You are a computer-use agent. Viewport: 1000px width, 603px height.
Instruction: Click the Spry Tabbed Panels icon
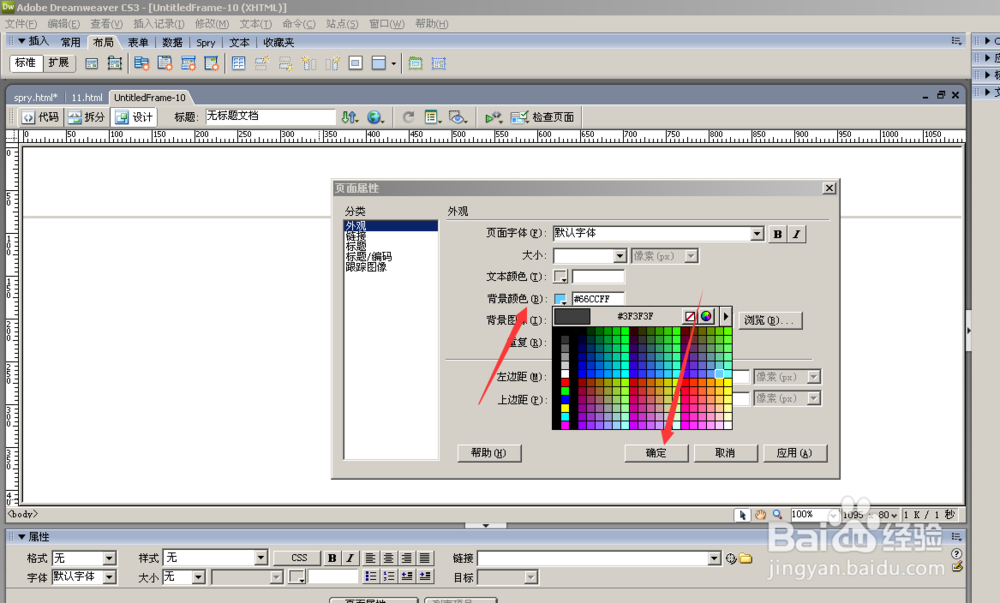click(x=165, y=63)
